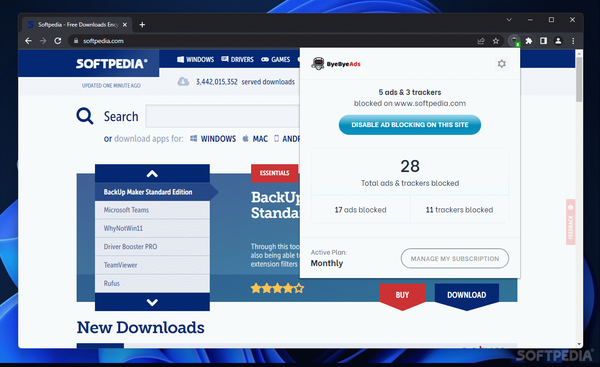Click '17 ads blocked' text
600x367 pixels.
[x=360, y=210]
